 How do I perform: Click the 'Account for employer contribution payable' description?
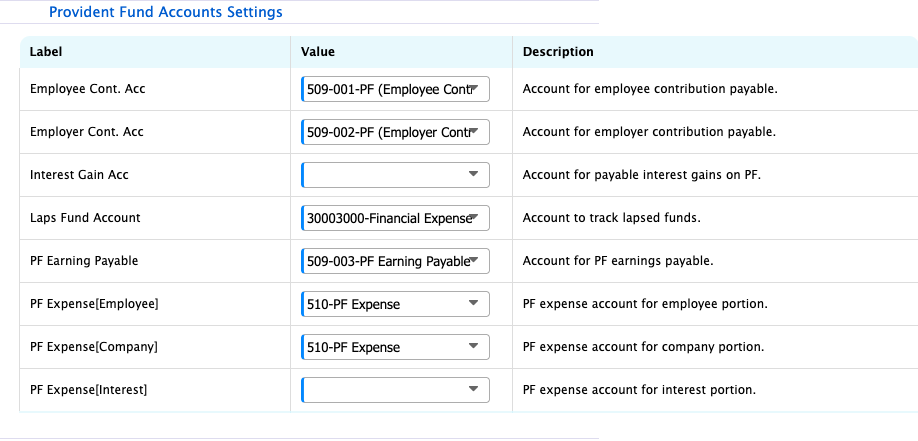[649, 132]
